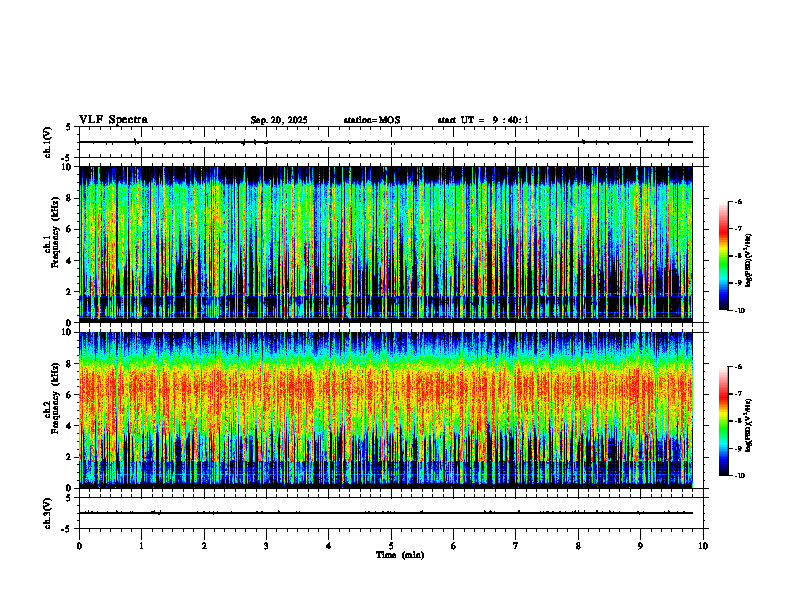Image resolution: width=792 pixels, height=612 pixels.
Task: Click the "-6" tick on the ch.1 colorbar
Action: click(739, 202)
